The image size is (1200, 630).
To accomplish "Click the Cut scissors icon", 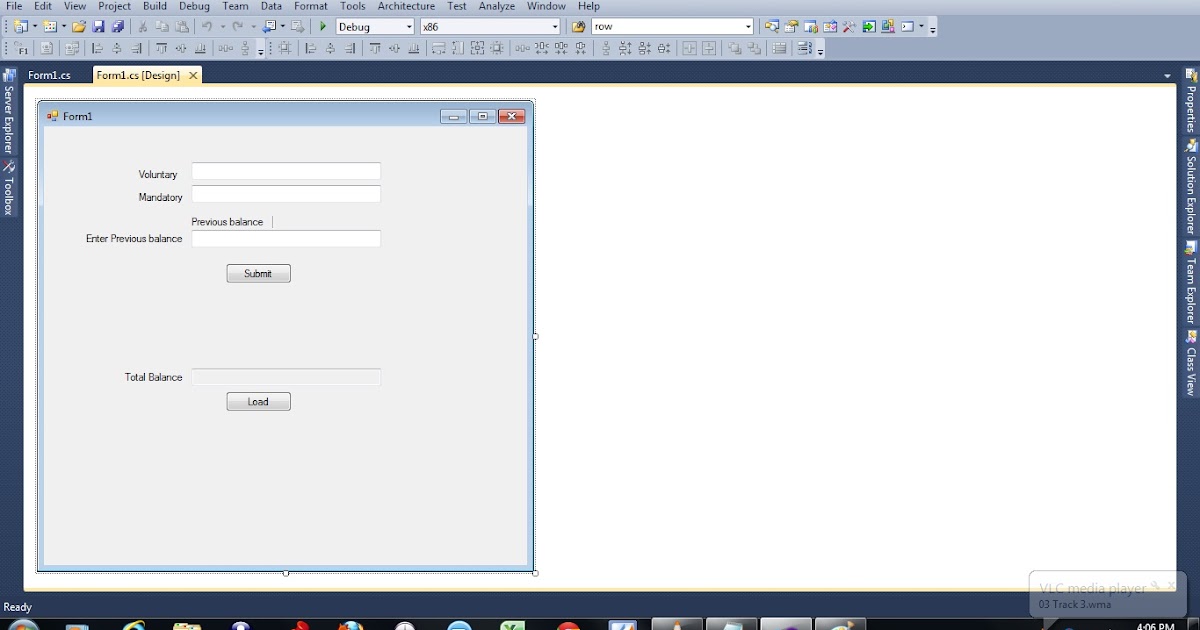I will [x=143, y=27].
